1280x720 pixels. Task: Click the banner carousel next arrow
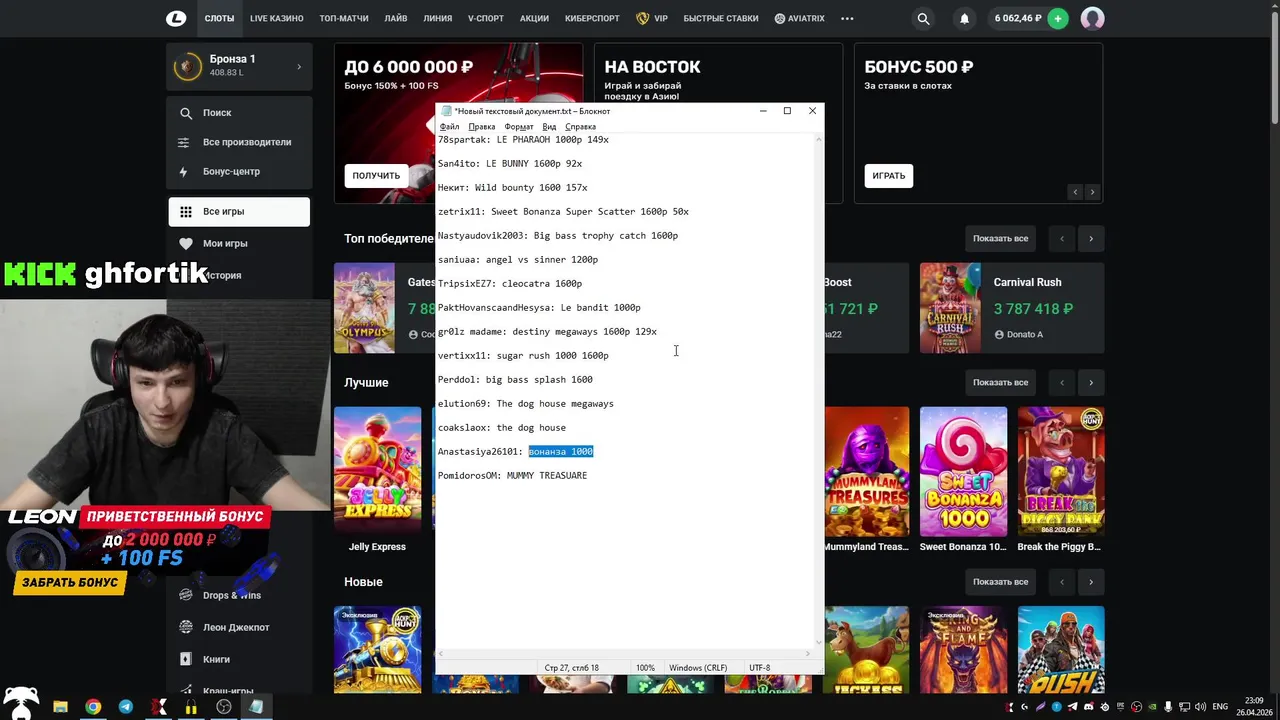1092,192
